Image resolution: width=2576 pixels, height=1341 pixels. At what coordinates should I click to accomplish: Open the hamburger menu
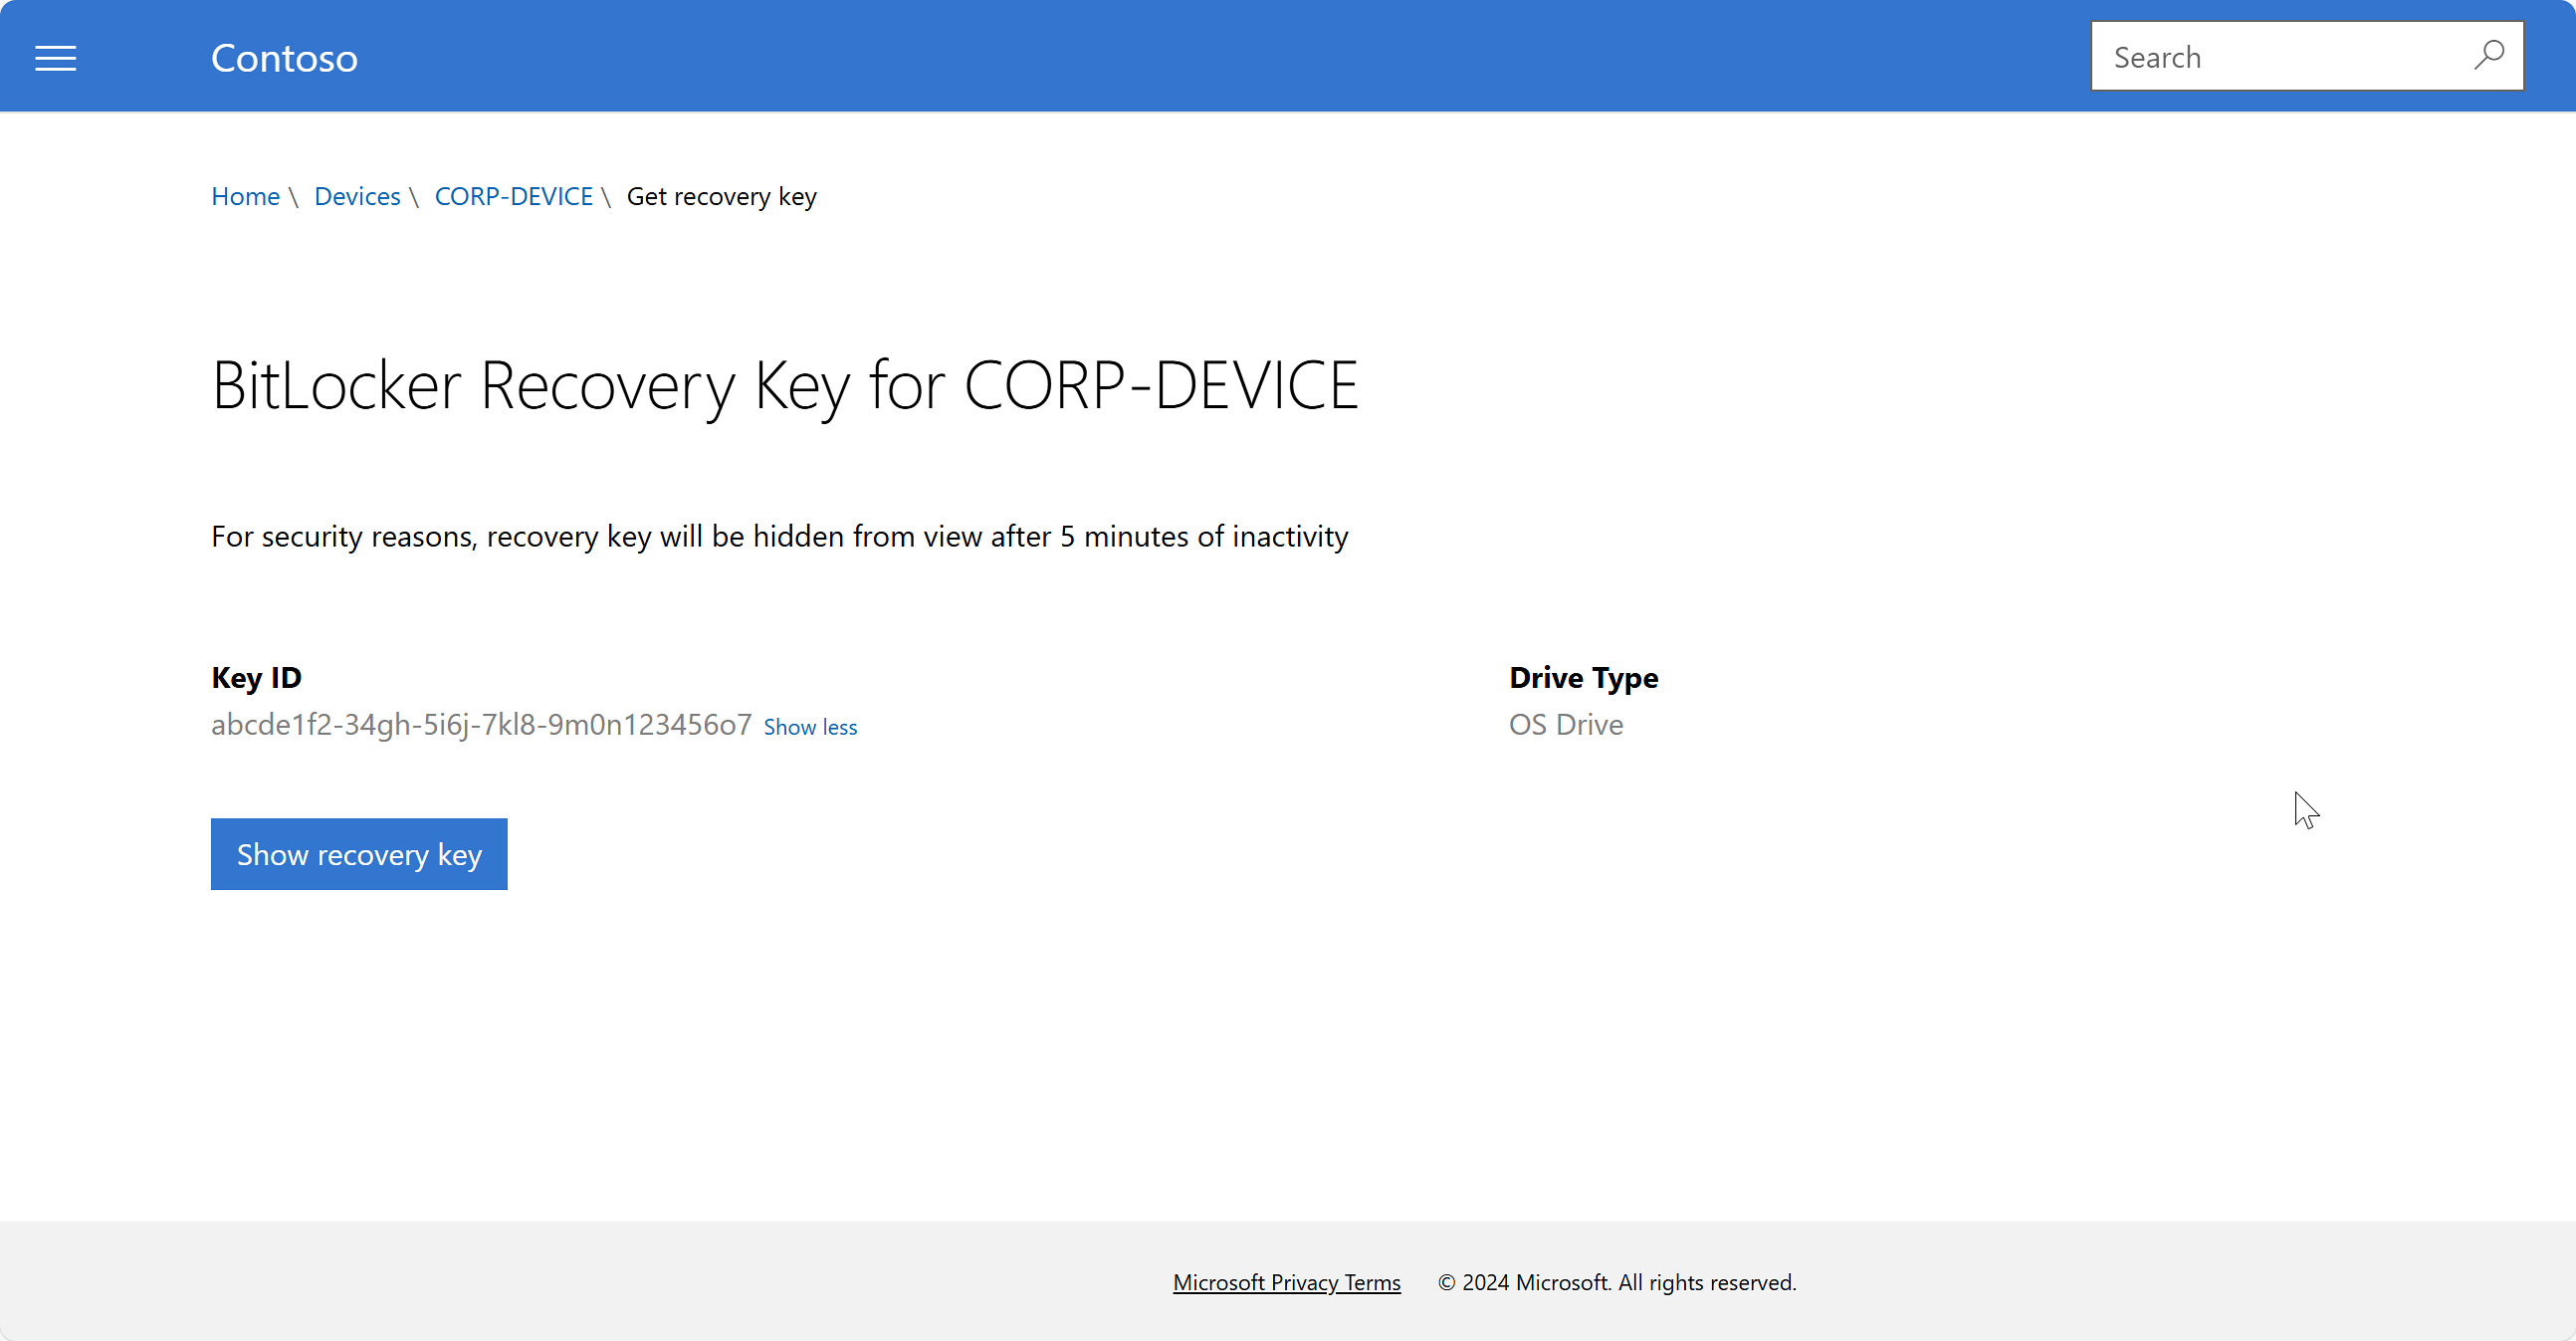56,56
